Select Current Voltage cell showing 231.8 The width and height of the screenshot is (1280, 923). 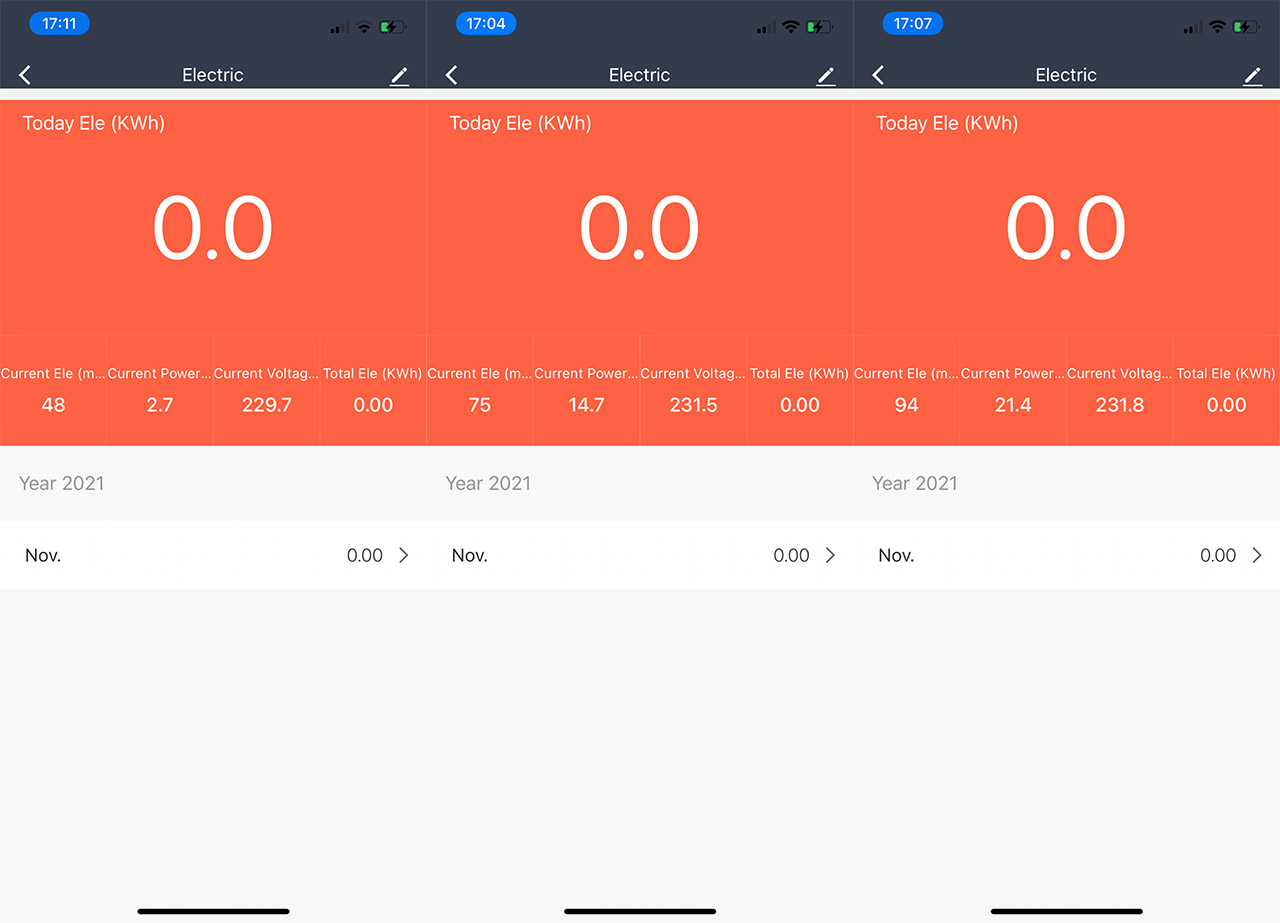(1120, 390)
